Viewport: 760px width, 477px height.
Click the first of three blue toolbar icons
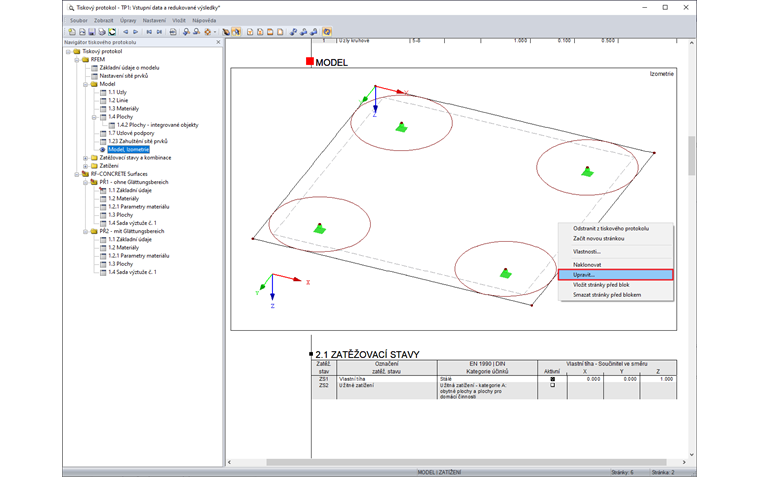293,32
